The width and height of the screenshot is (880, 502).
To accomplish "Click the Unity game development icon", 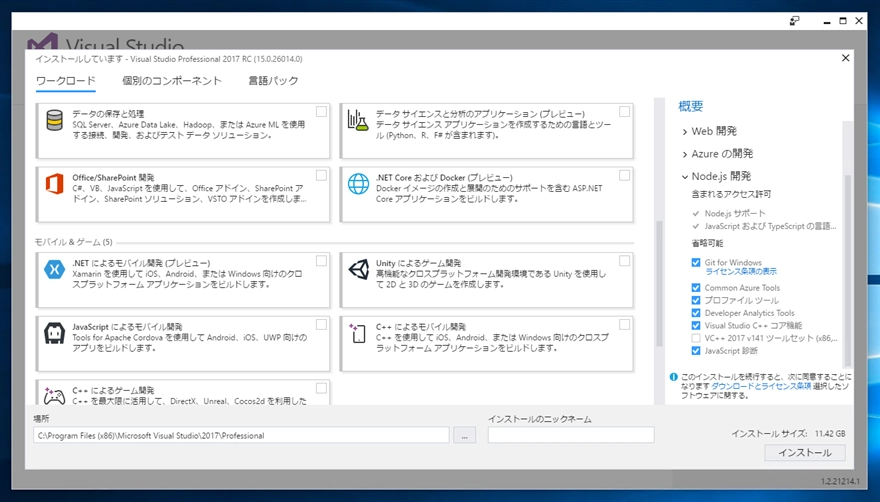I will pos(358,270).
